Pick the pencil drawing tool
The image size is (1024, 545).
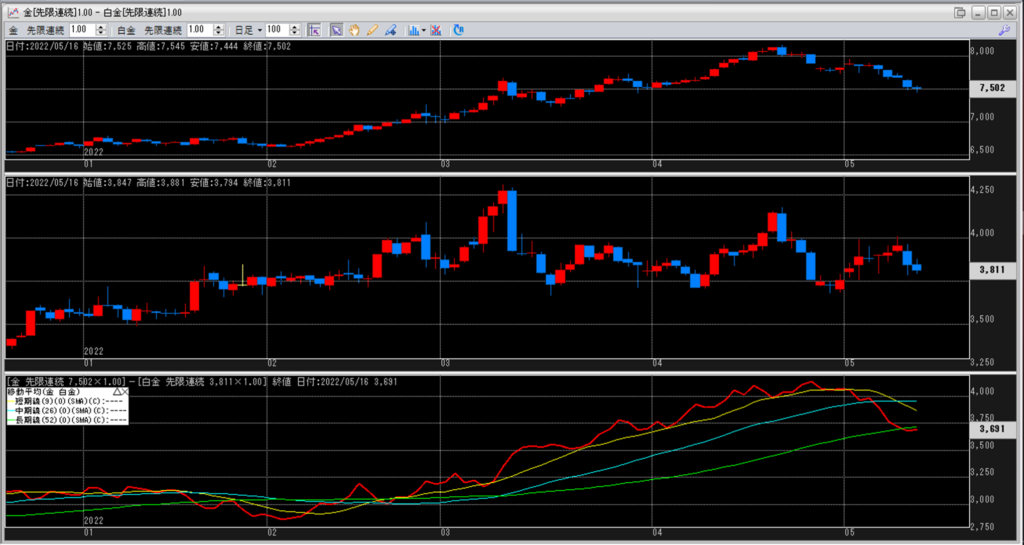[x=372, y=30]
